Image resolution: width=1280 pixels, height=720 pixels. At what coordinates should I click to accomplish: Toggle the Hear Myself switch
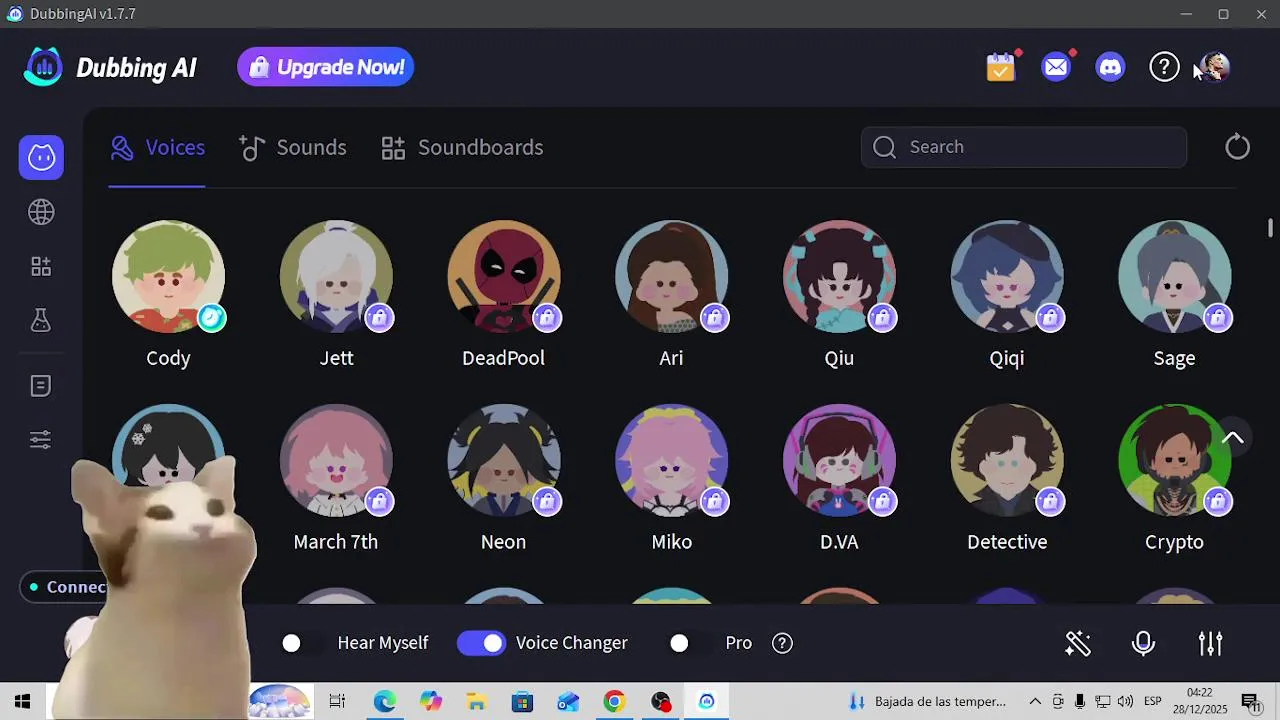click(x=301, y=643)
